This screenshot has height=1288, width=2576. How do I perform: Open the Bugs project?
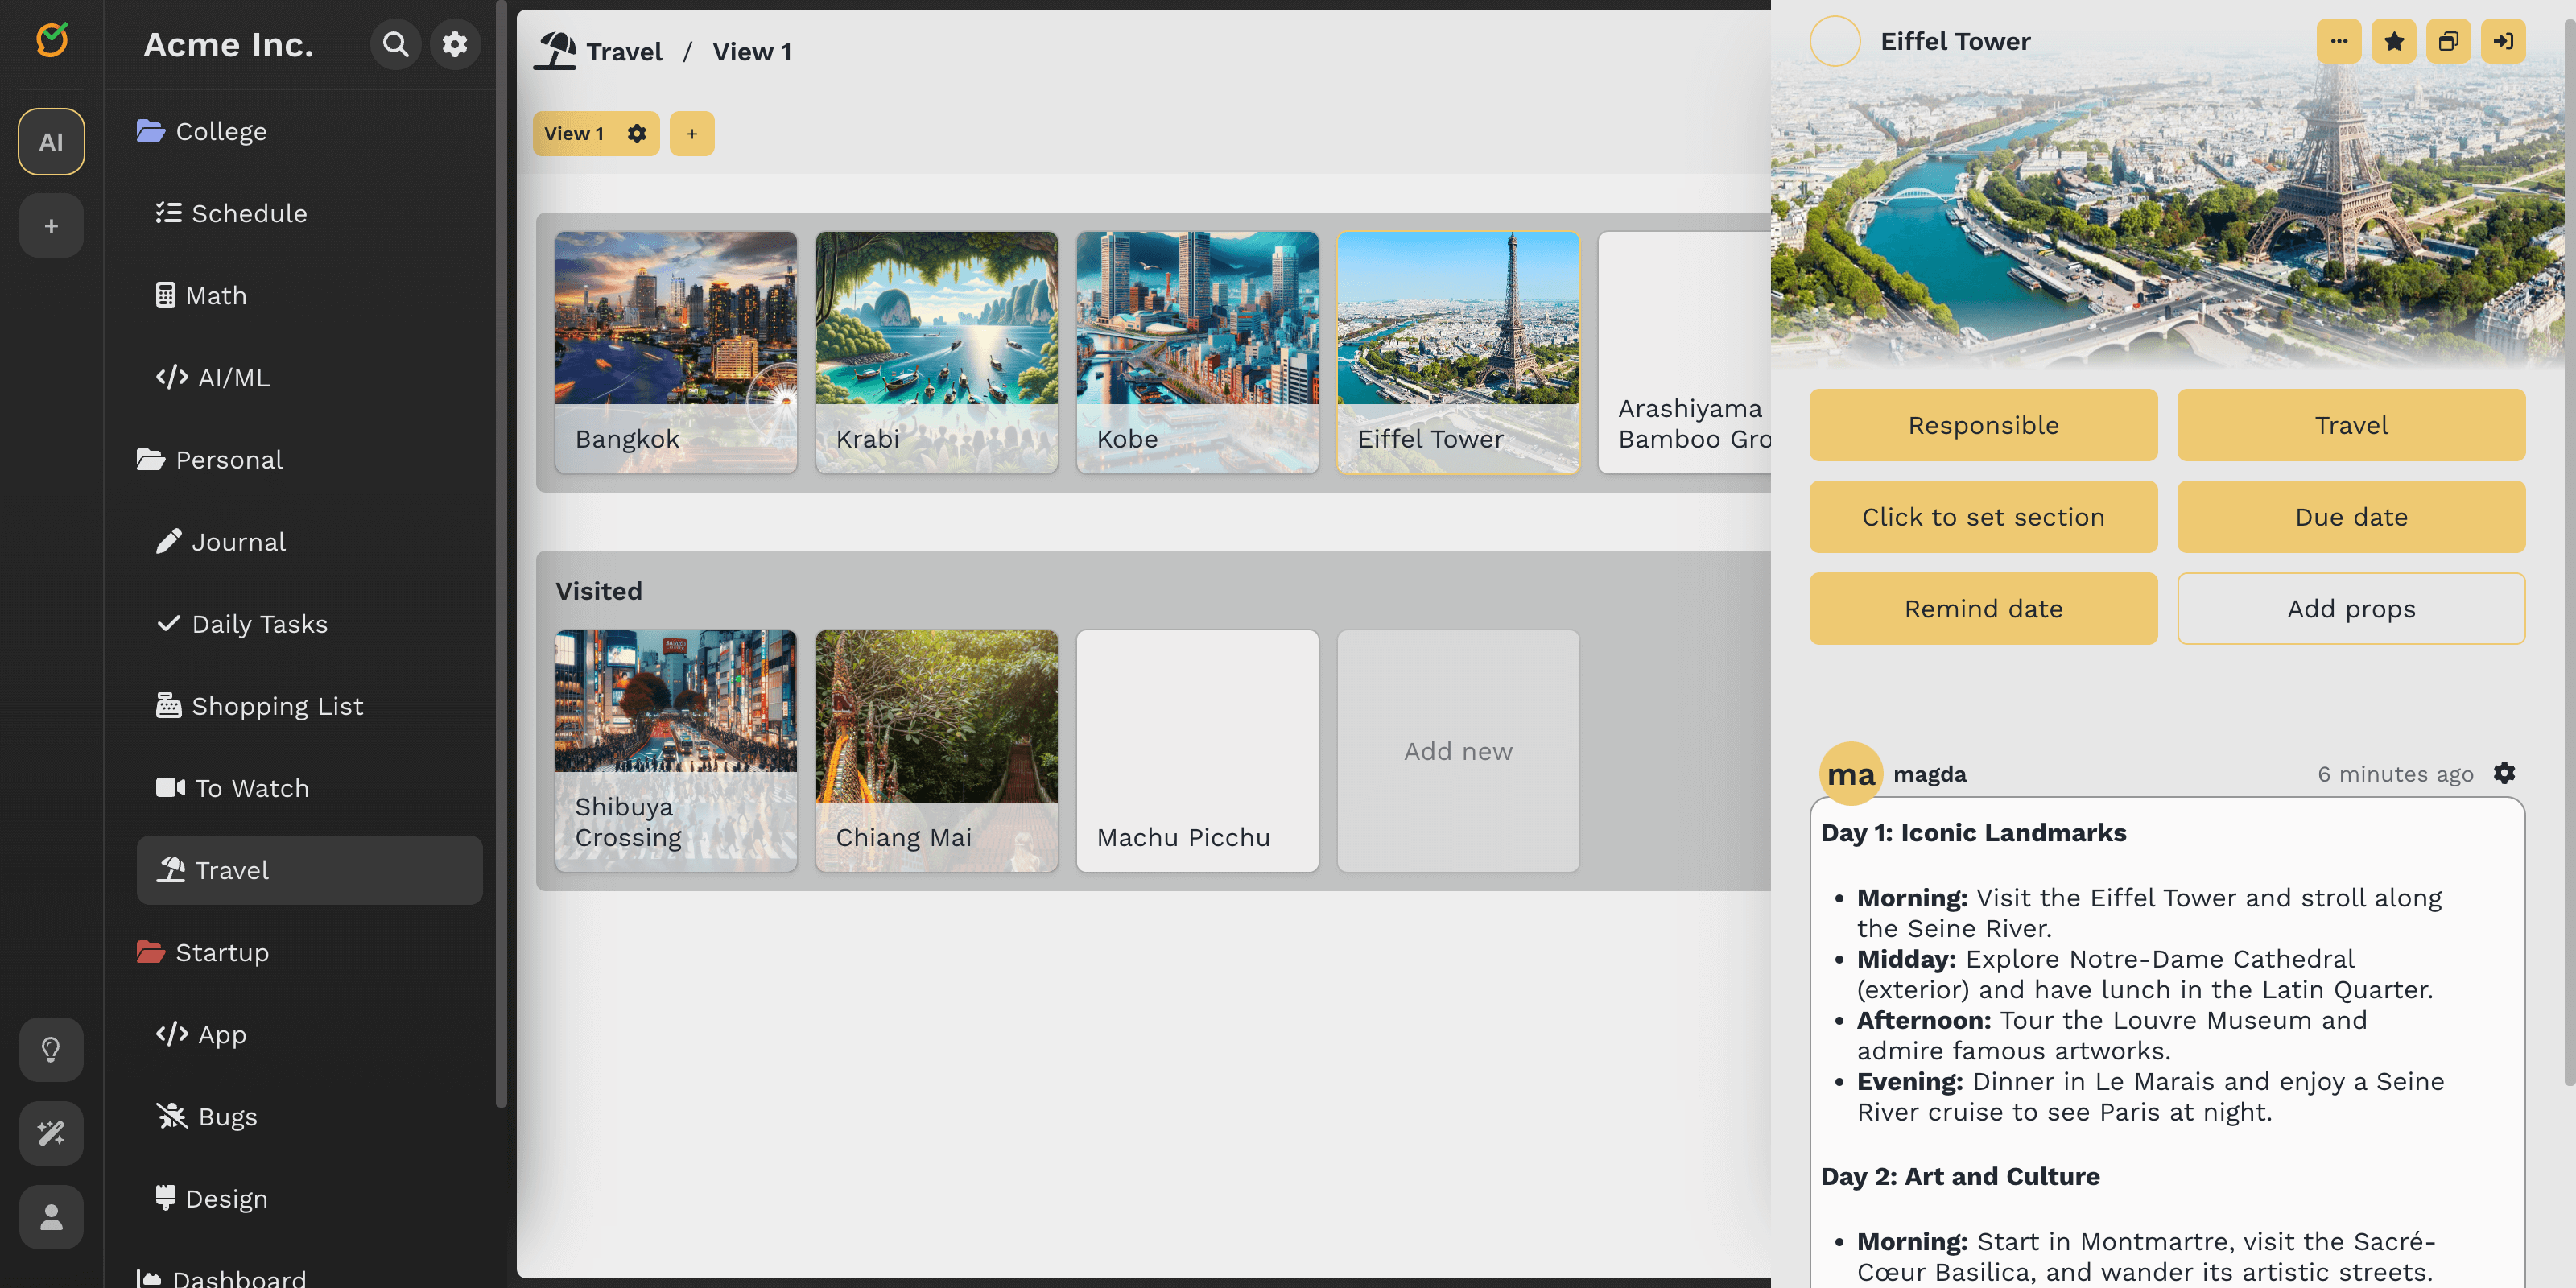pos(310,1116)
